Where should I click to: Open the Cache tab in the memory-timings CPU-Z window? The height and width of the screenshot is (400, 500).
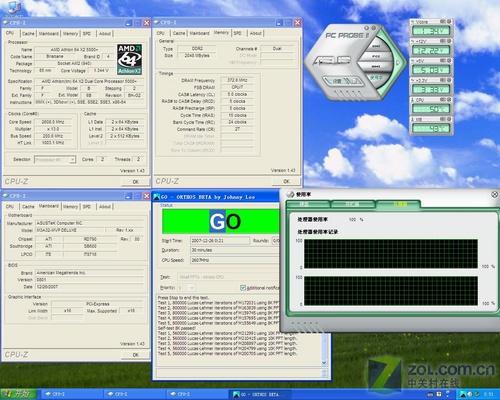tap(179, 33)
